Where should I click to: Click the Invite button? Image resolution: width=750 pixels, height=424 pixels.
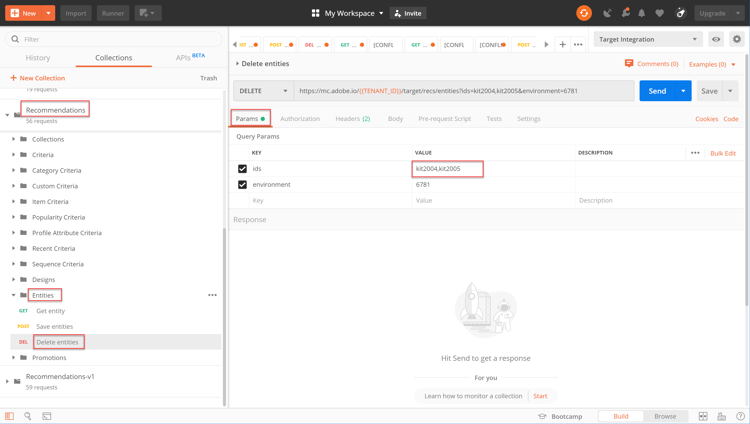408,13
